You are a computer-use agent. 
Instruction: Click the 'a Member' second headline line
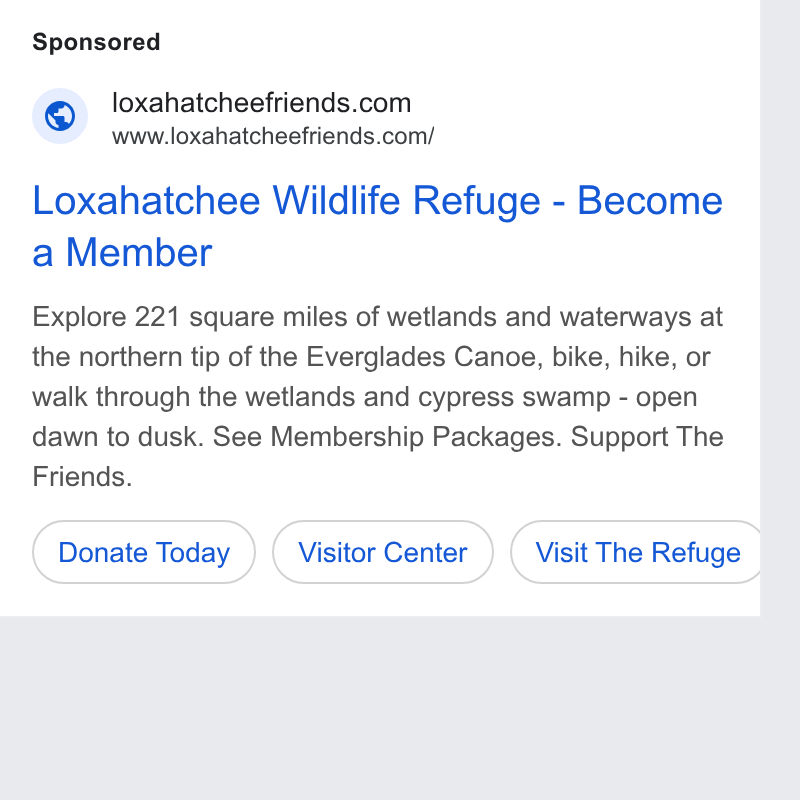[122, 253]
